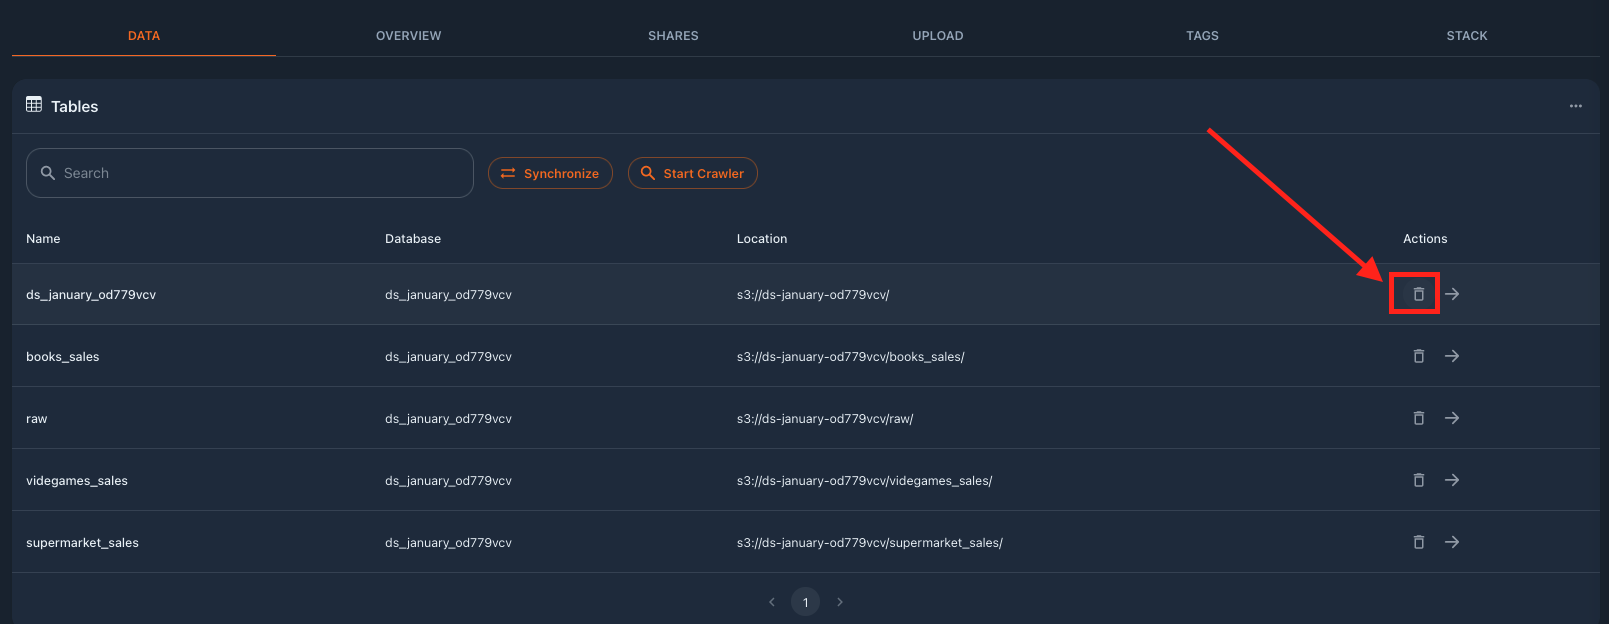The height and width of the screenshot is (624, 1609).
Task: Select the videgames_sales name cell
Action: [x=77, y=481]
